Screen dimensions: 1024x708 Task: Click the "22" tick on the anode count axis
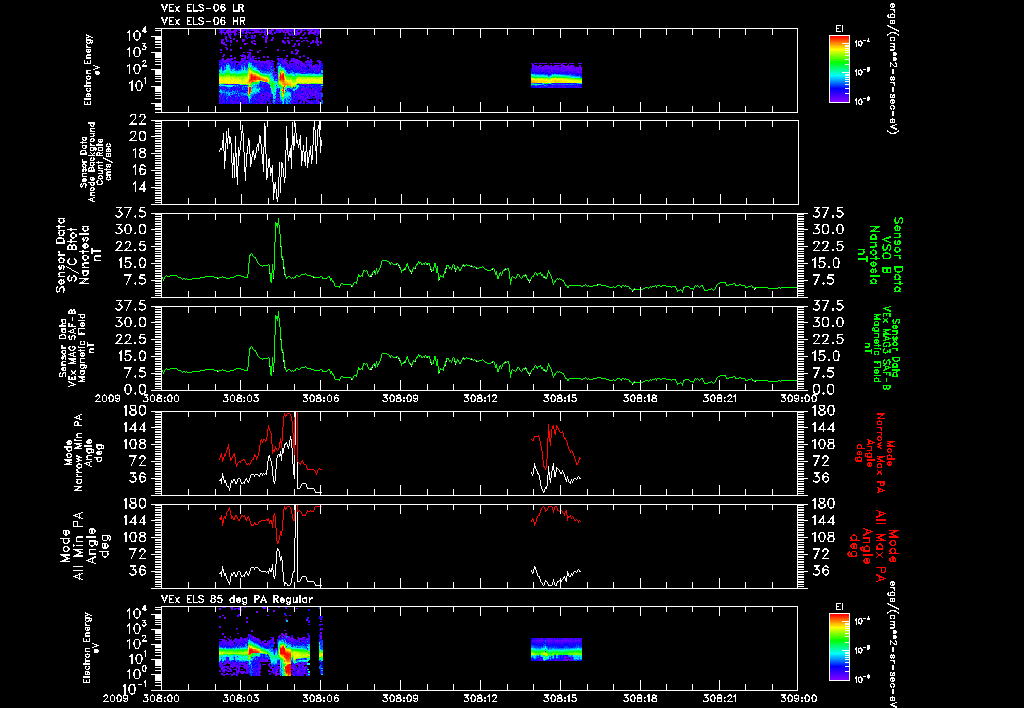(138, 120)
